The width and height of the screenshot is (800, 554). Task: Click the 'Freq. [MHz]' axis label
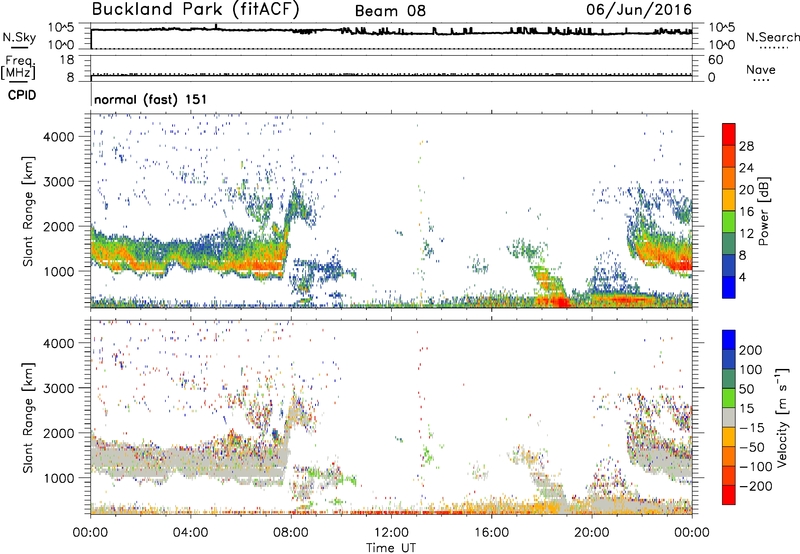pos(18,68)
